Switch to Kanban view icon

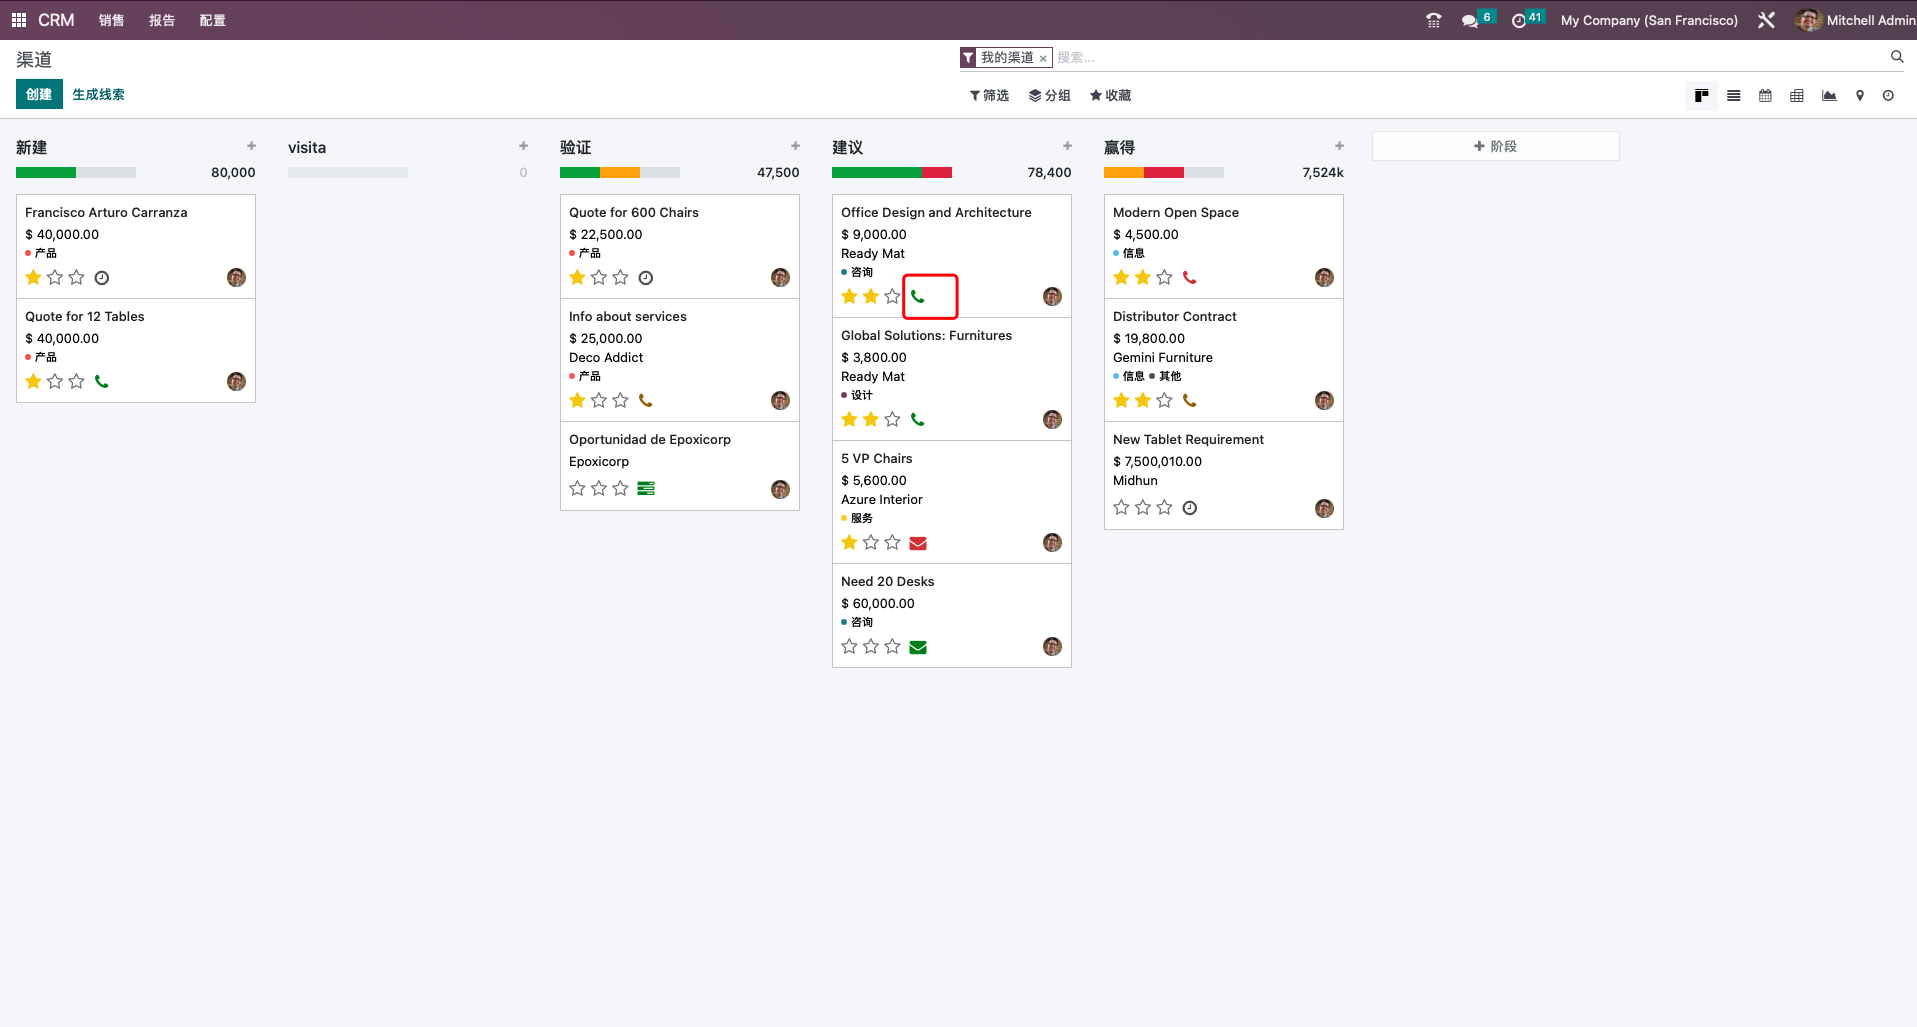click(1701, 96)
